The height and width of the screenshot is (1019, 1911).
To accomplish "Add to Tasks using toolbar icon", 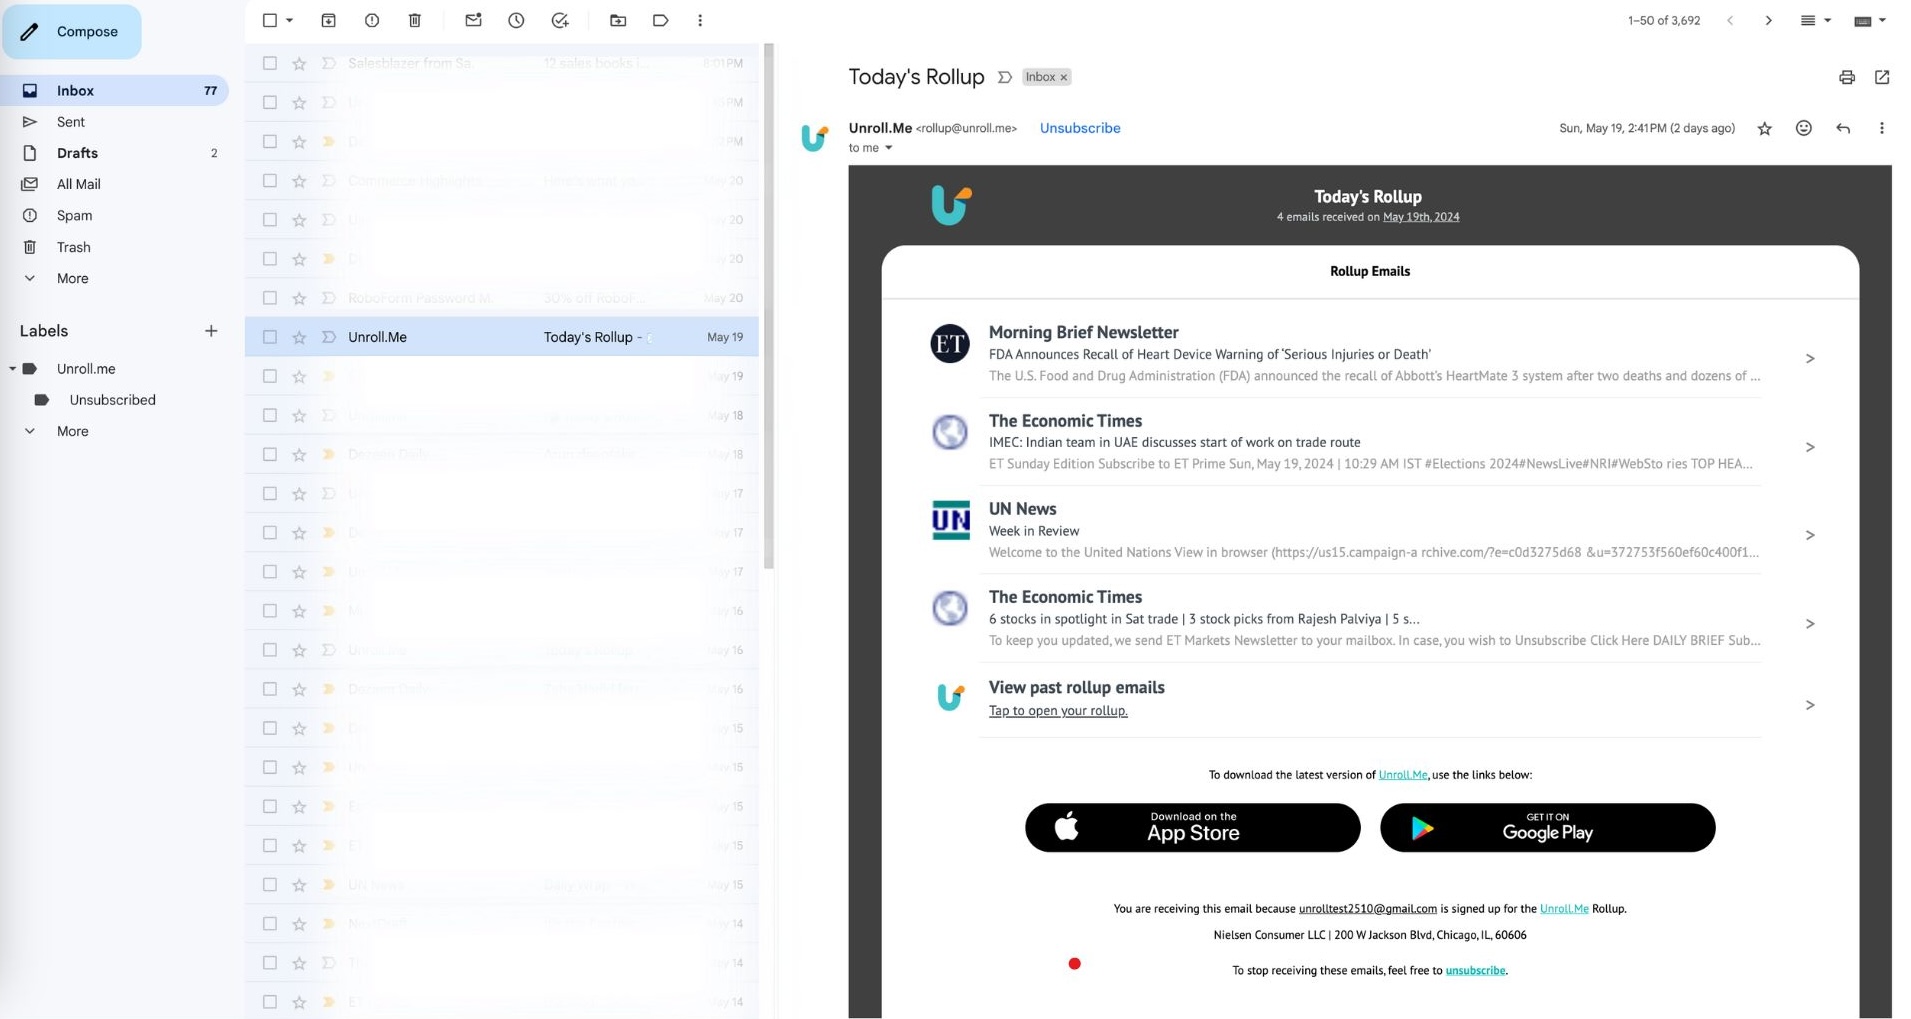I will tap(560, 20).
